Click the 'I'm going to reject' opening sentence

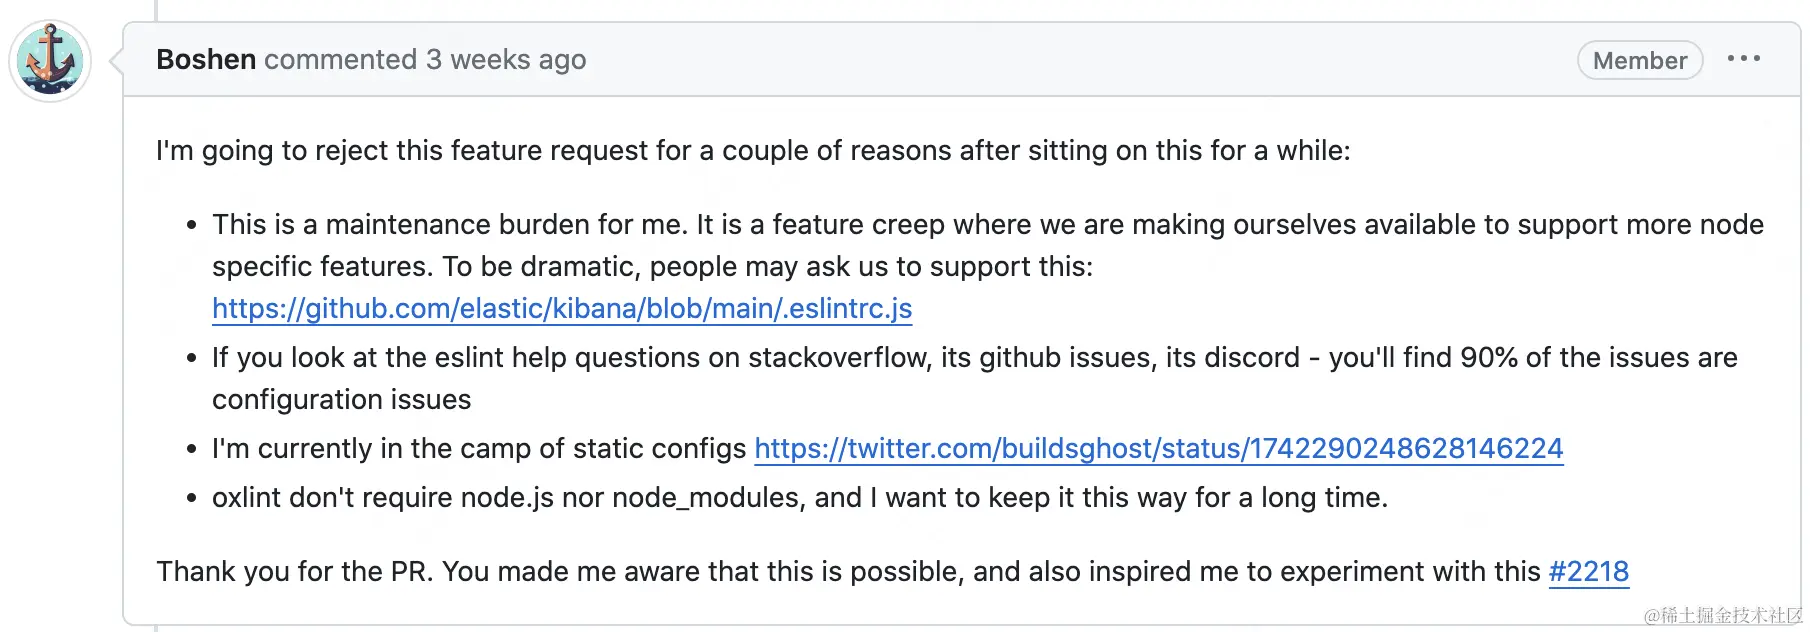pos(752,151)
